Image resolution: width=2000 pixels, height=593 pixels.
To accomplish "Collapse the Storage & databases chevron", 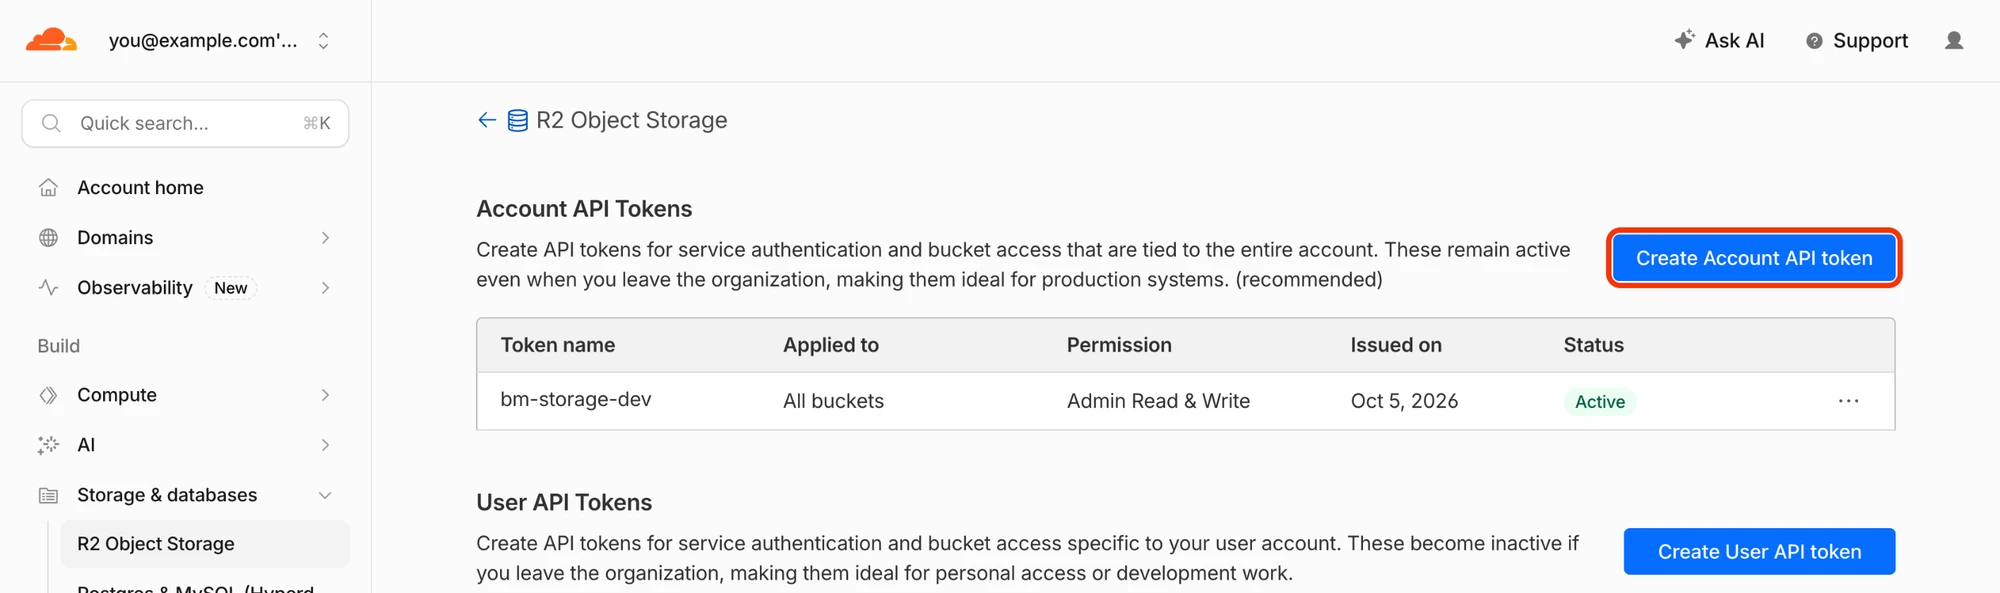I will tap(325, 495).
